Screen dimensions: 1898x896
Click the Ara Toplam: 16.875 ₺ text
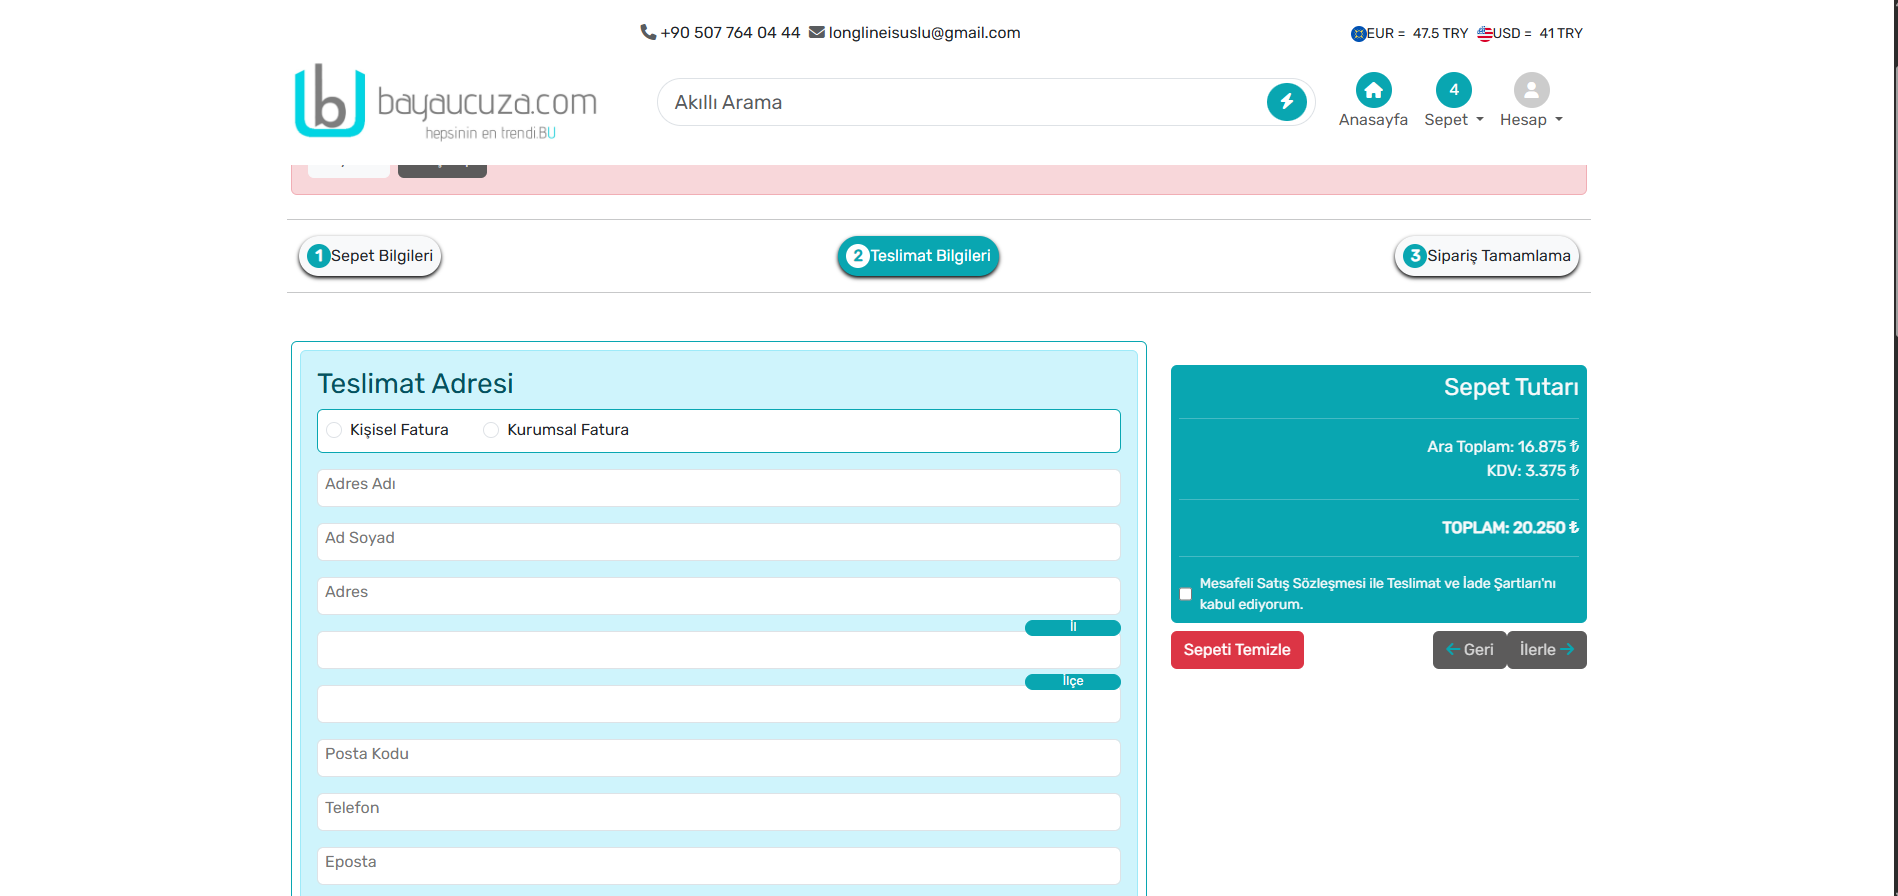click(1503, 447)
